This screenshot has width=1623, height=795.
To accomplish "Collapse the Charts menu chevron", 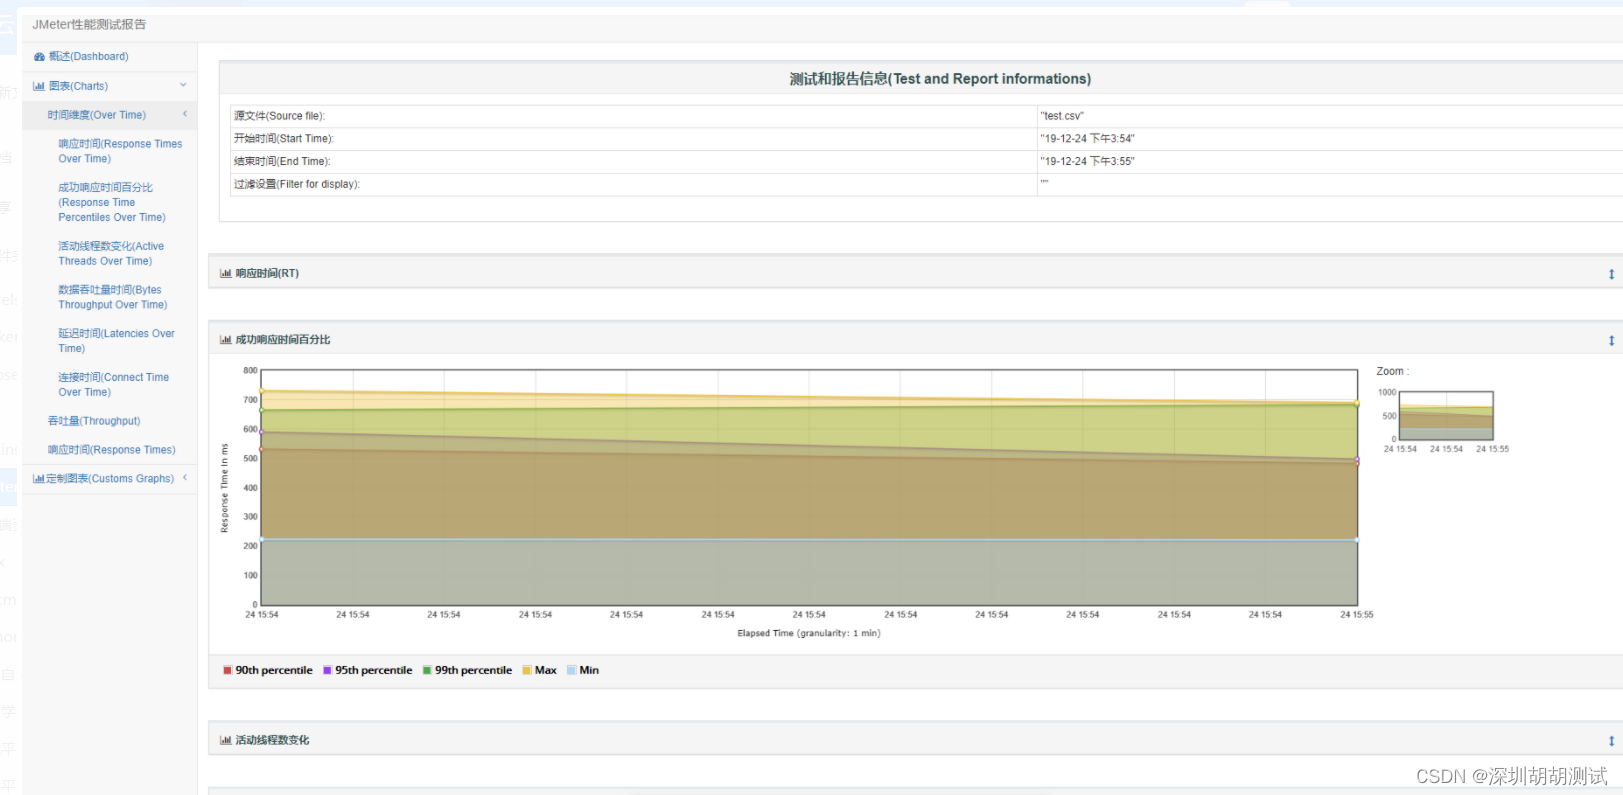I will (183, 85).
